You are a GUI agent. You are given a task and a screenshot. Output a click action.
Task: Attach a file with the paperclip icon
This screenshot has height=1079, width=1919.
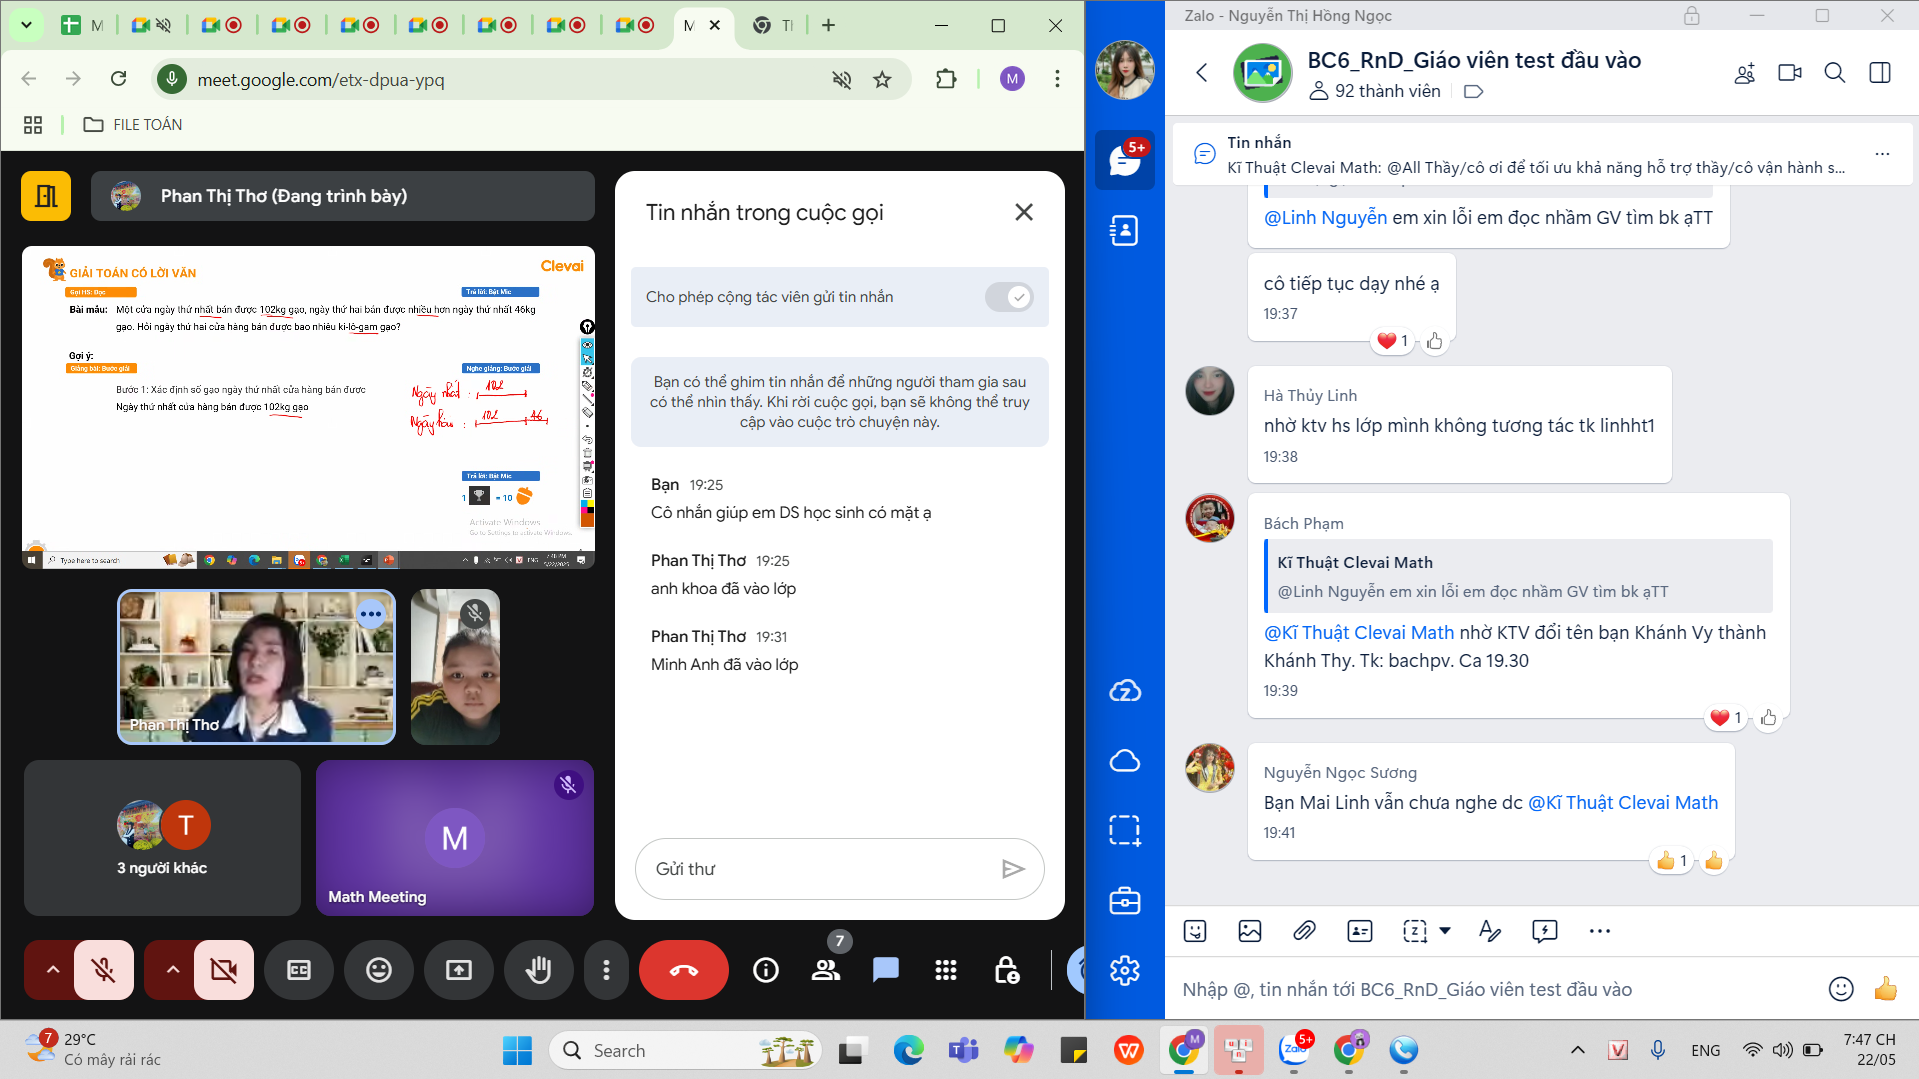pos(1304,931)
